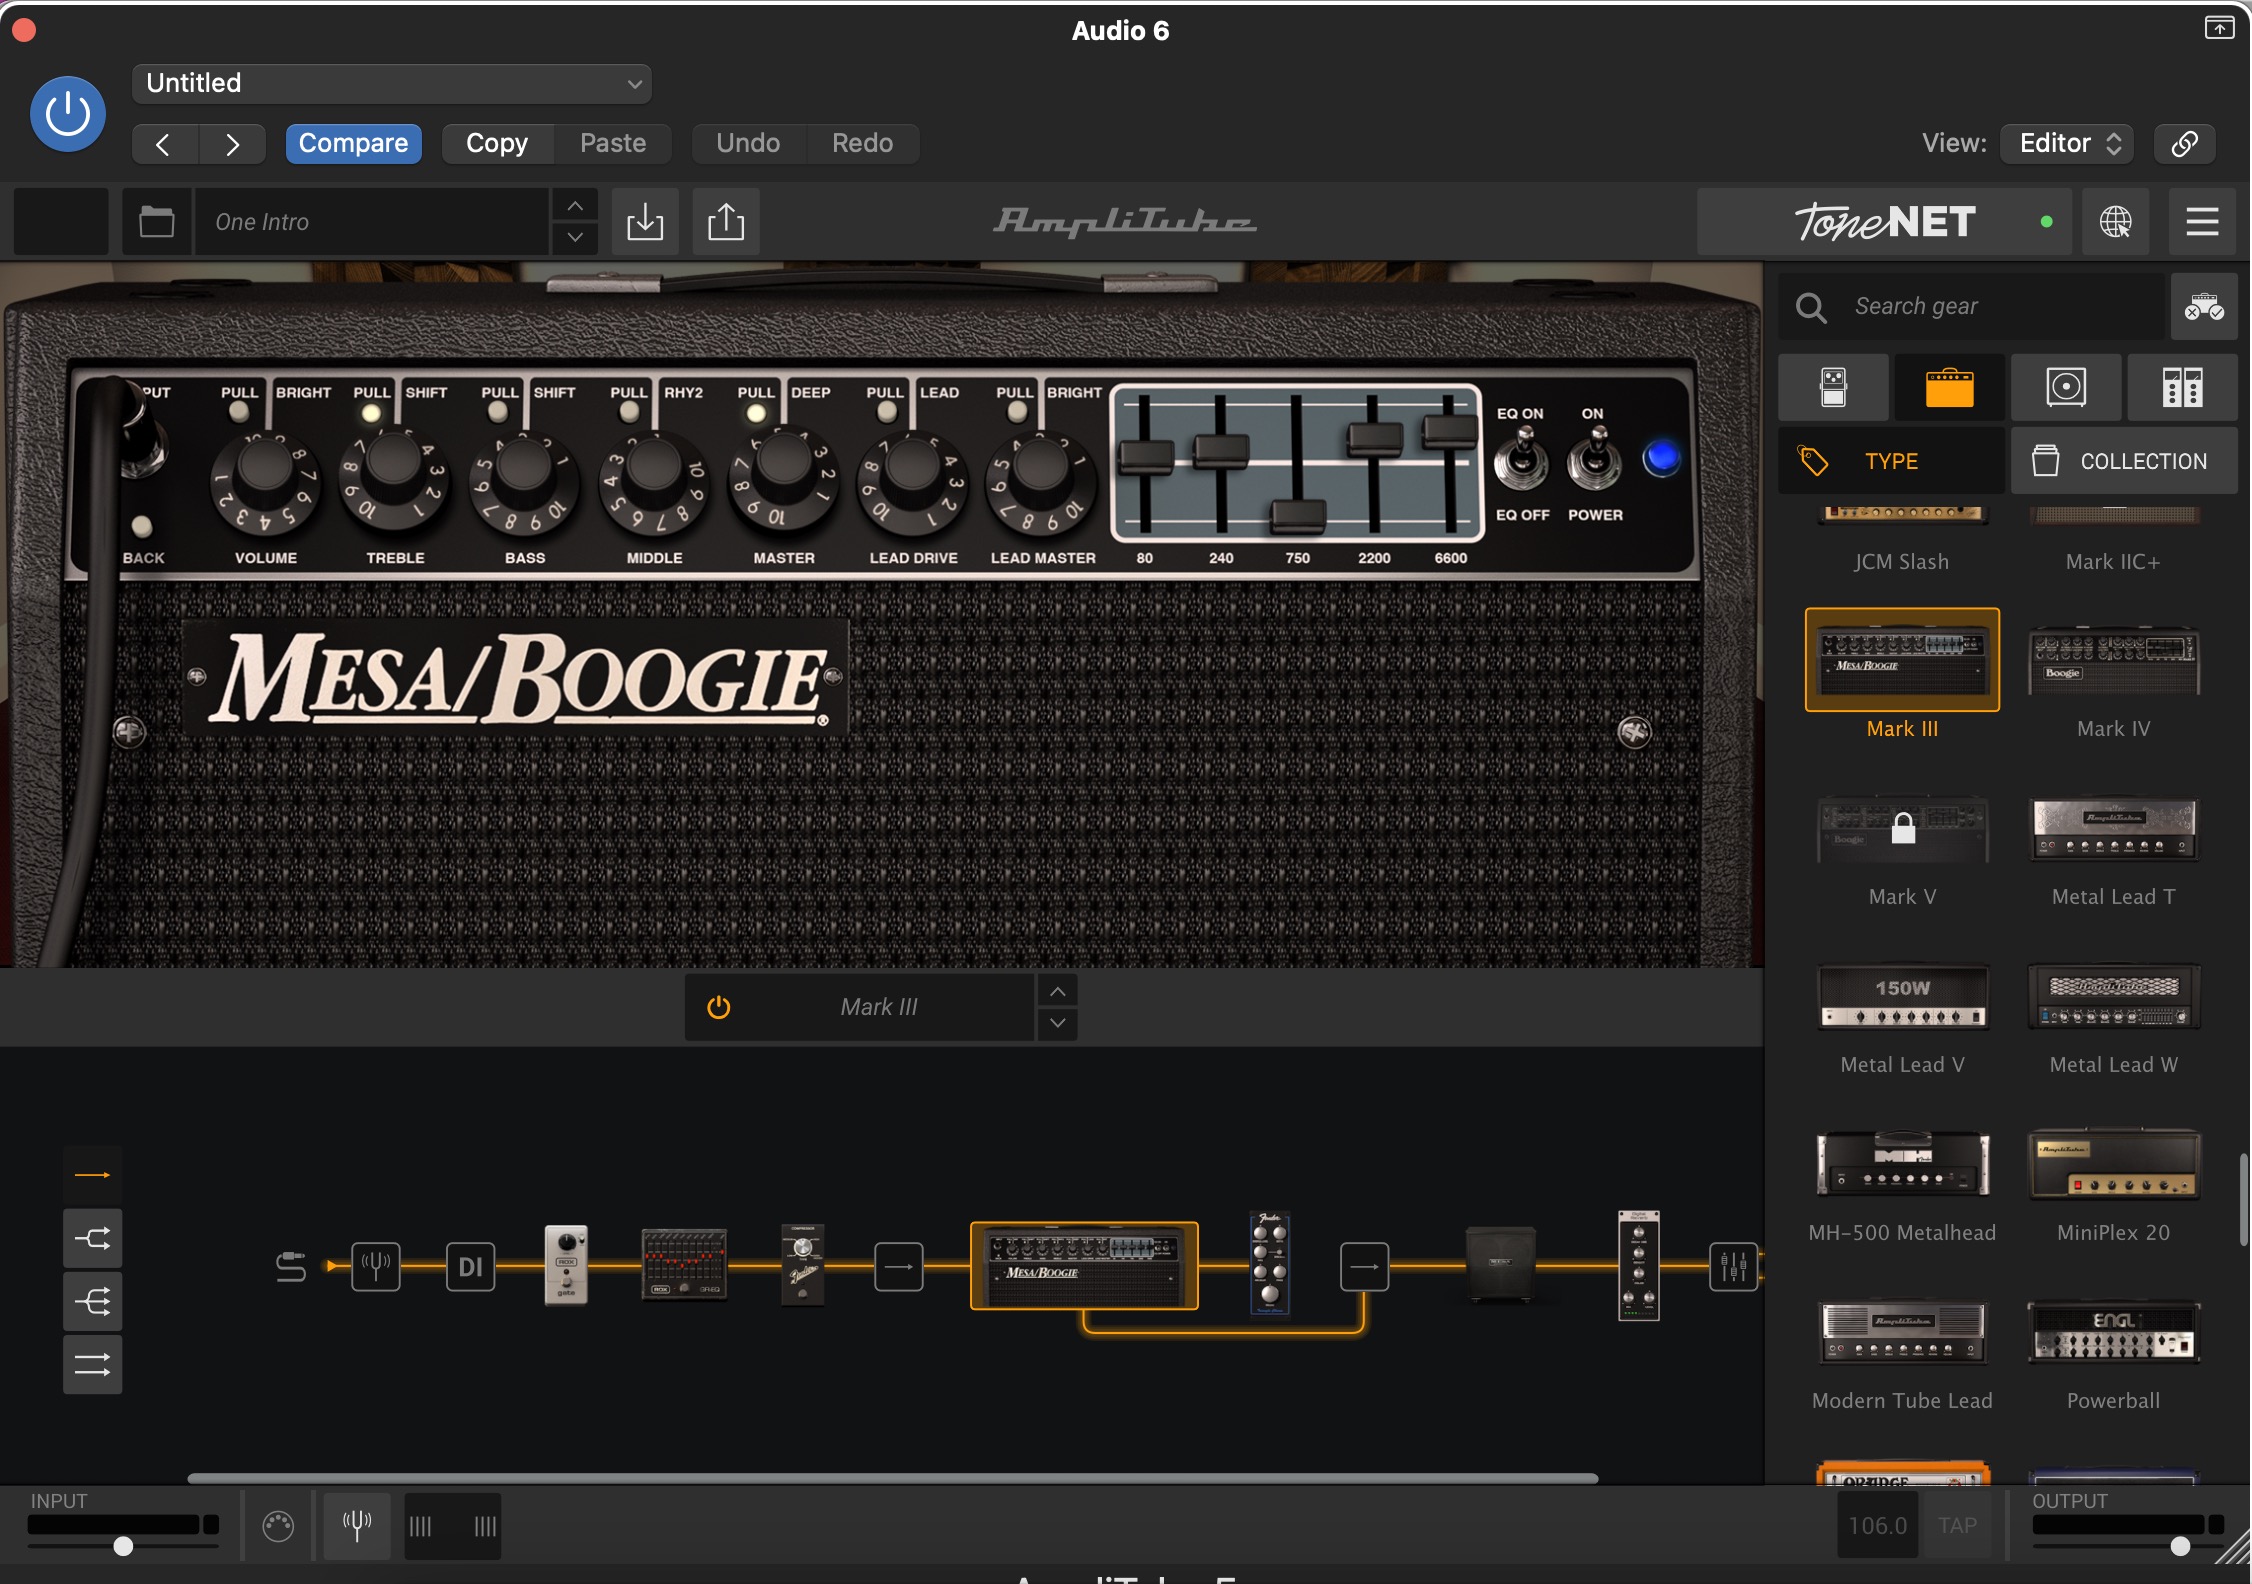Toggle the PULL DEEP master switch
2252x1584 pixels.
756,412
